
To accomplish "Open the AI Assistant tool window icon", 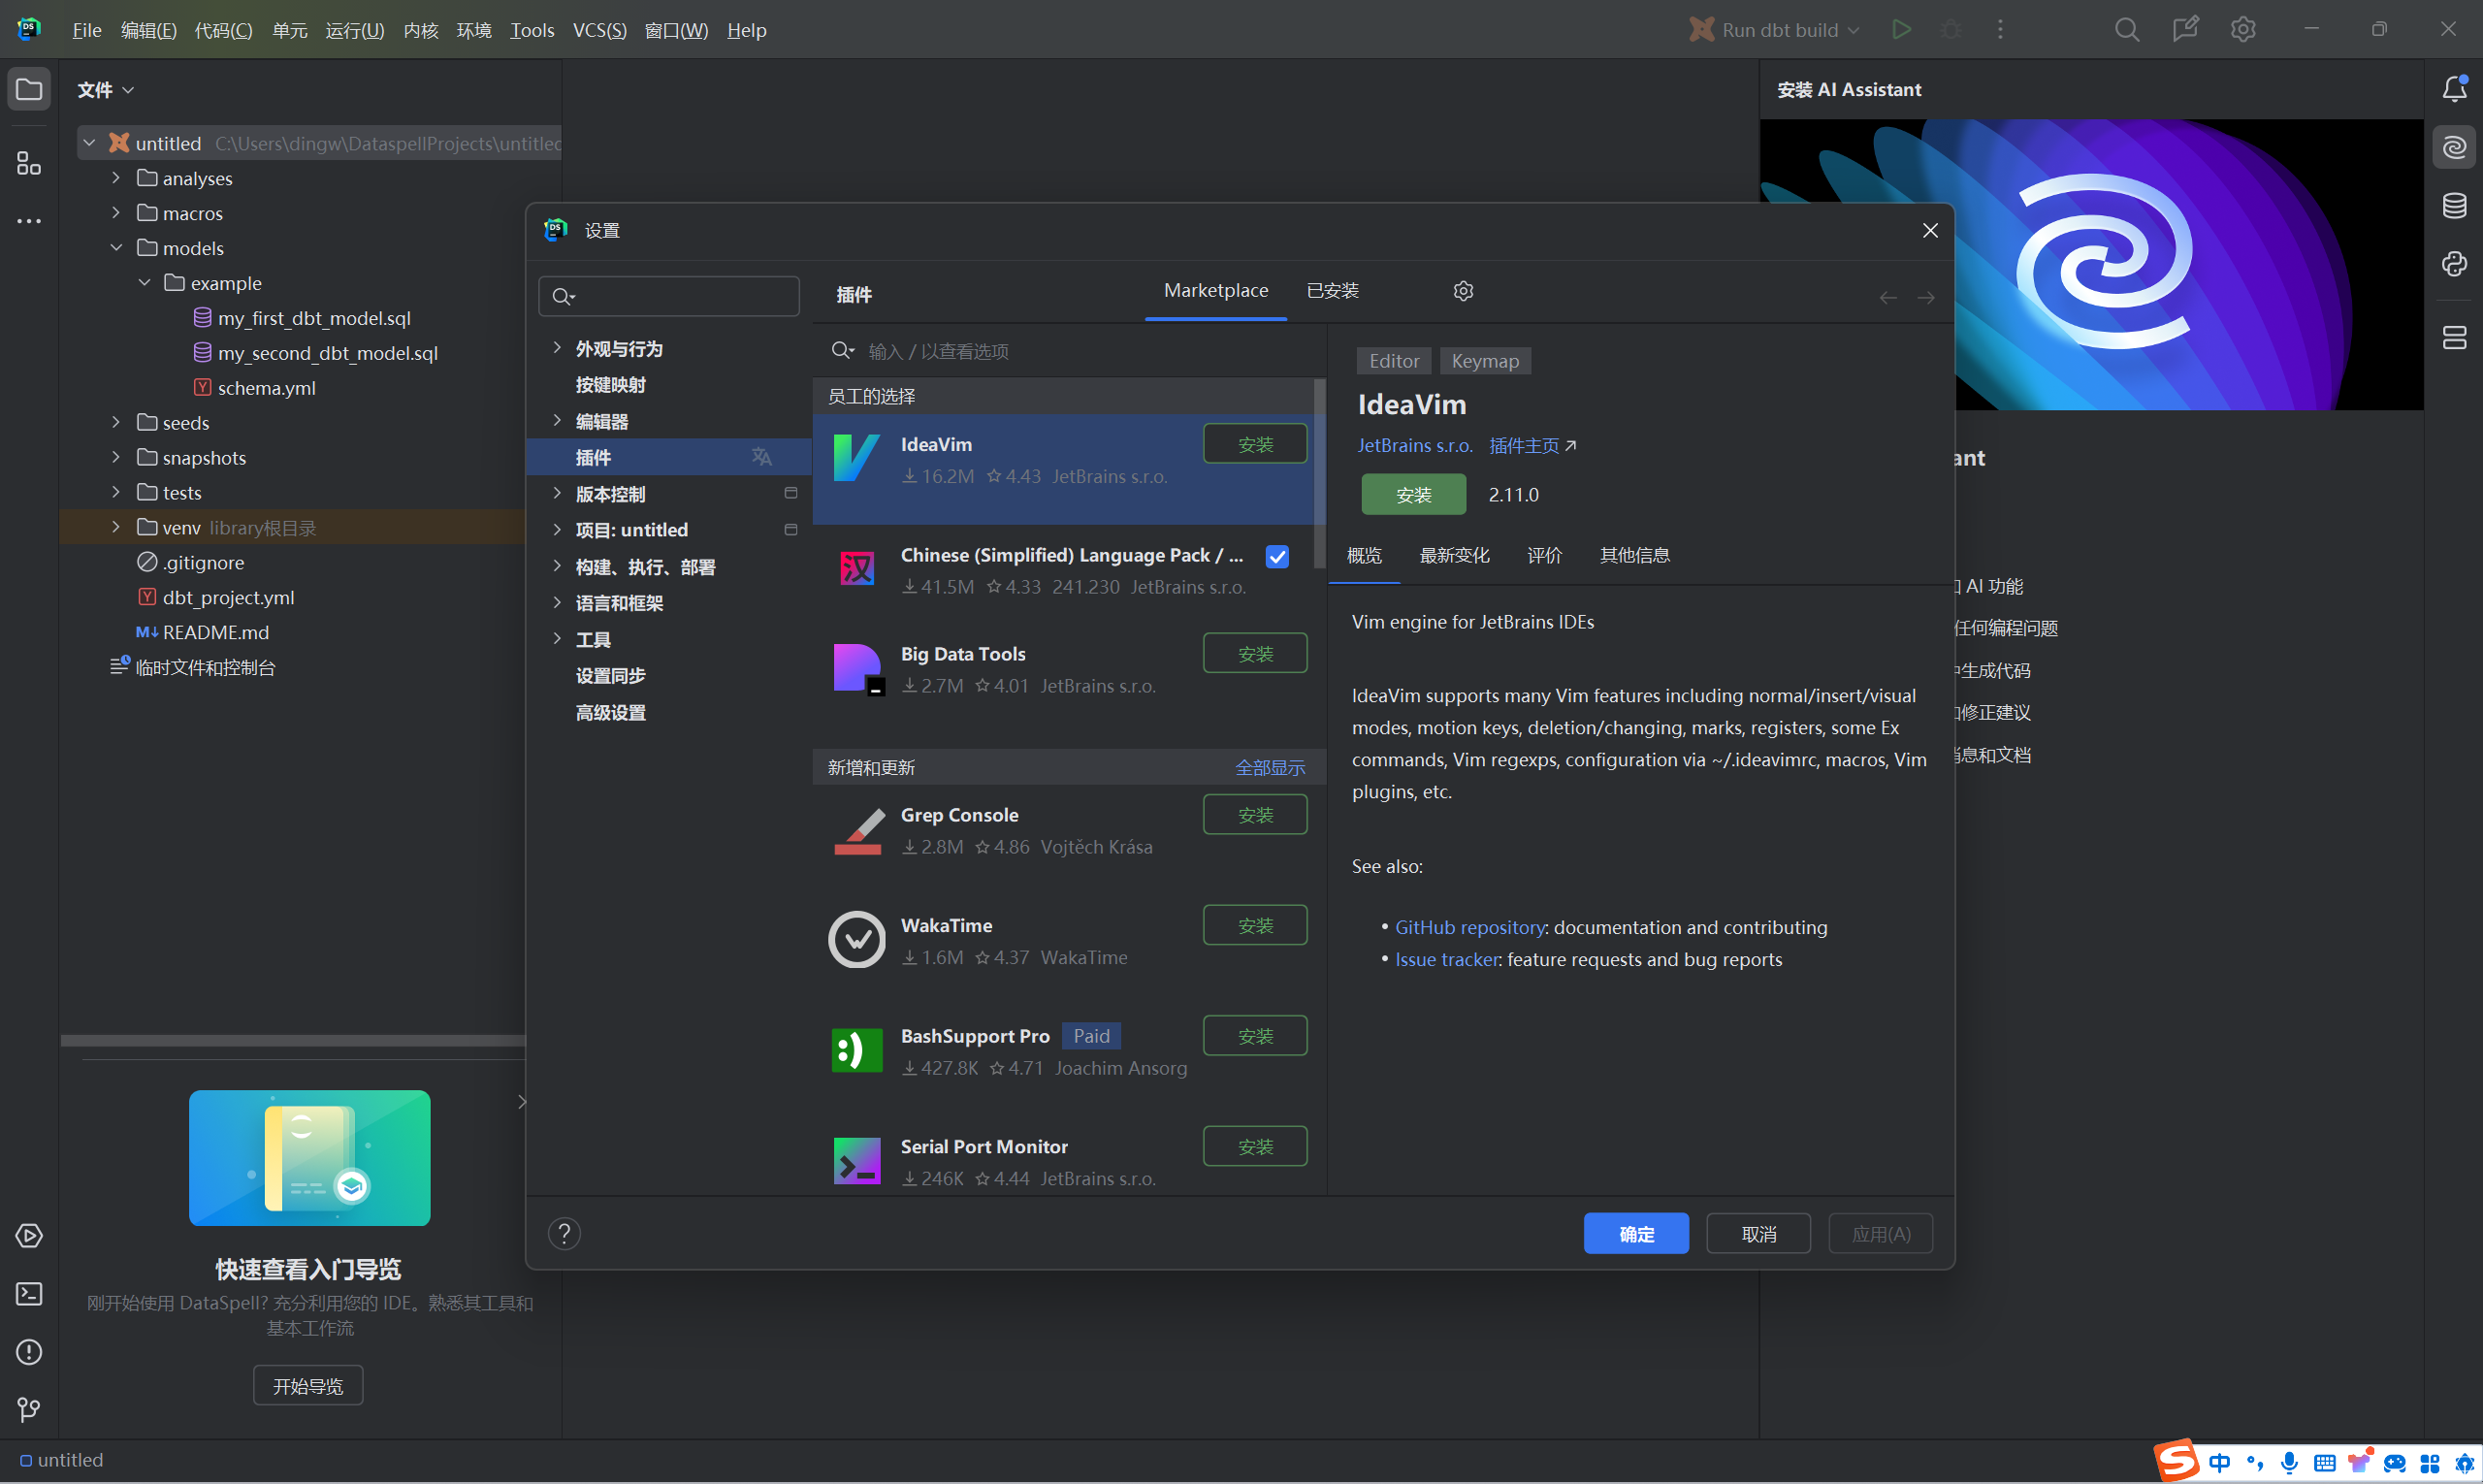I will click(2453, 148).
